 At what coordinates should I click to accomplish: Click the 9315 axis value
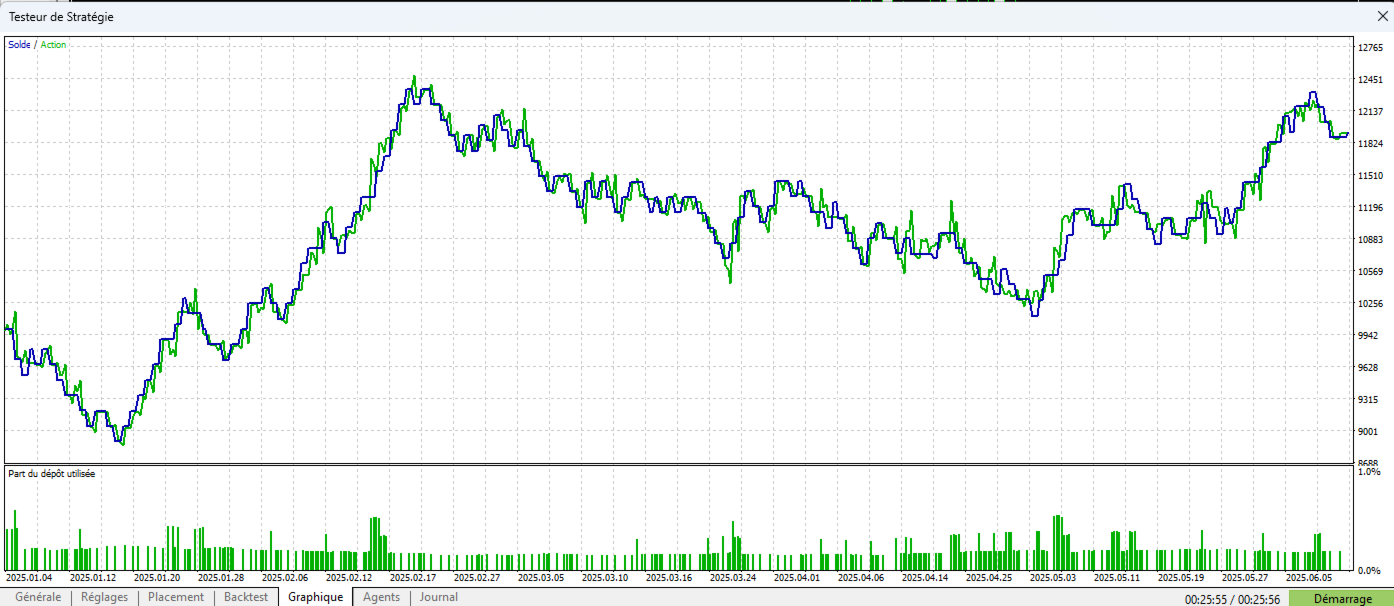point(1368,399)
